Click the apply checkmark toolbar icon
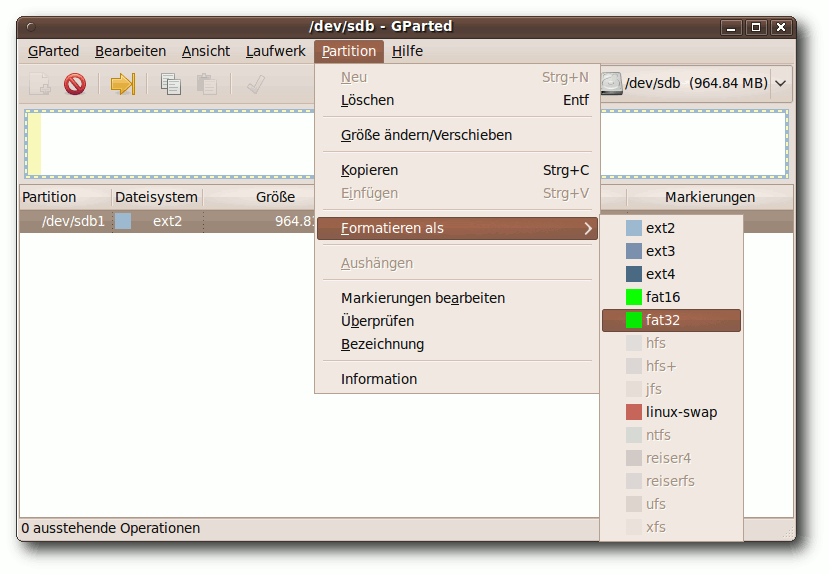 [256, 84]
